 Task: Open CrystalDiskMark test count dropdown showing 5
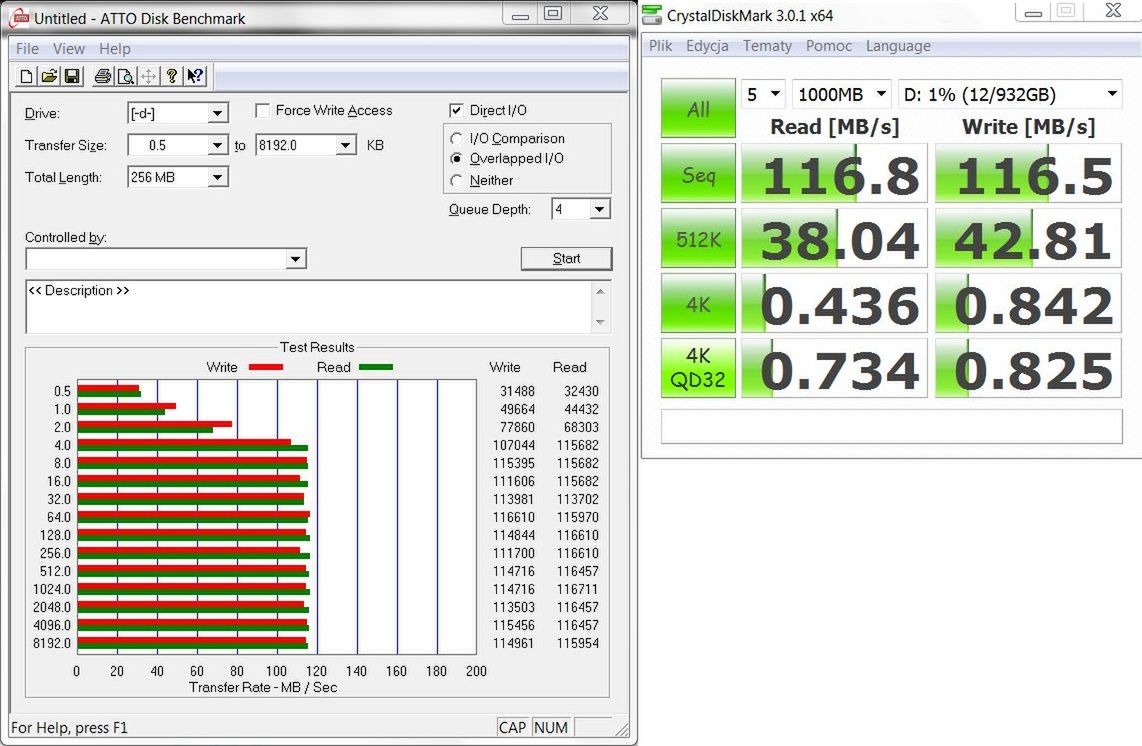click(x=763, y=94)
